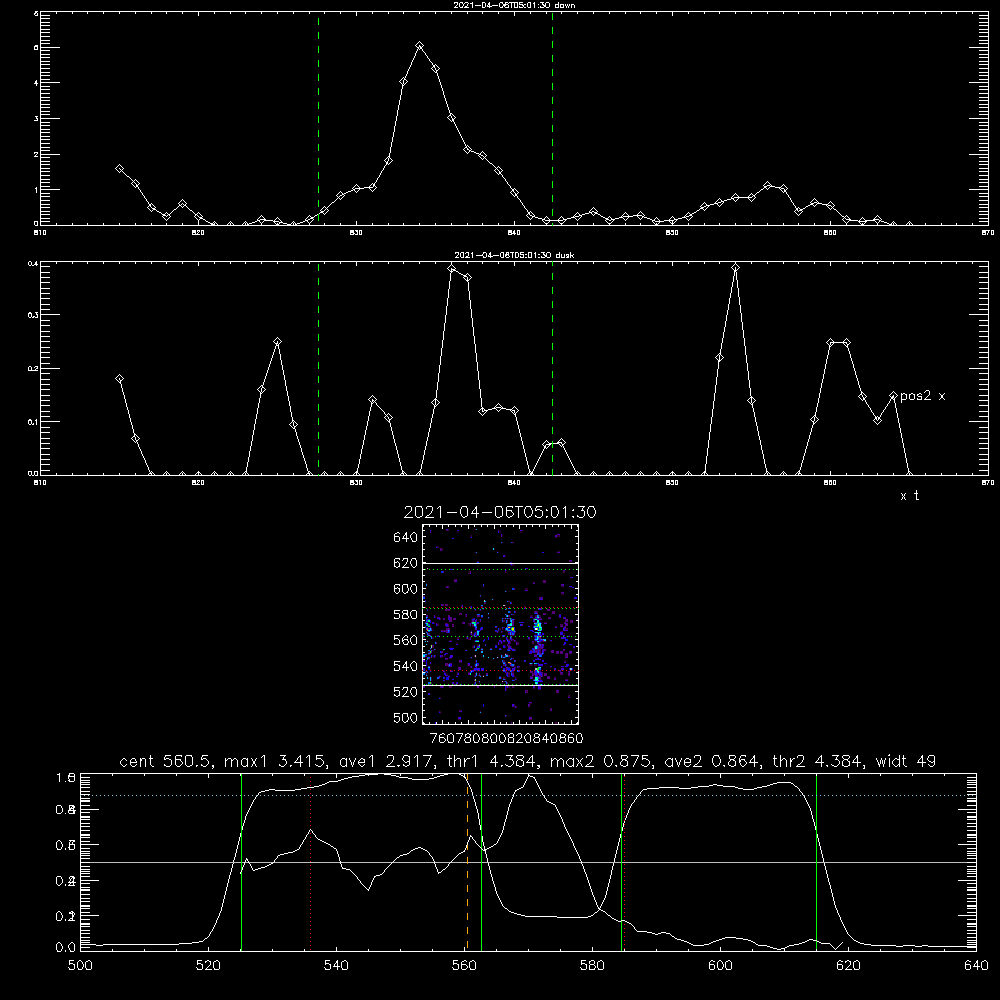The image size is (1000, 1000).
Task: Click the first diamond data point of the dawn curve
Action: (119, 168)
